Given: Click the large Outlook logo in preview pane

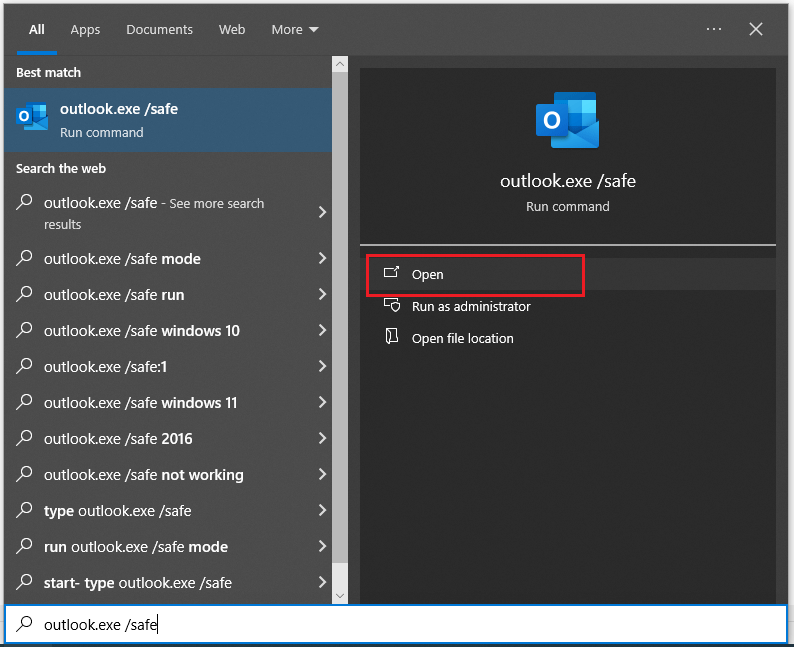Looking at the screenshot, I should click(567, 120).
